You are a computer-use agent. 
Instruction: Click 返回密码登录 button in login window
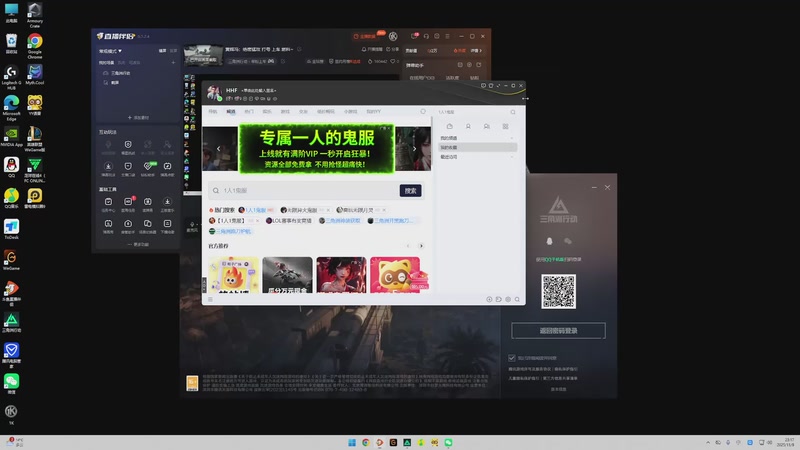559,331
